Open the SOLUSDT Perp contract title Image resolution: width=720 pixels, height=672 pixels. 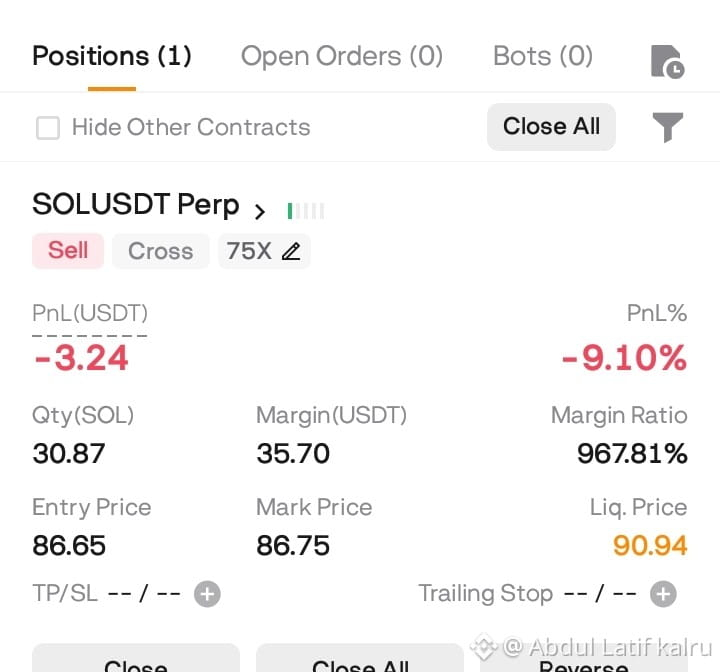click(x=135, y=204)
